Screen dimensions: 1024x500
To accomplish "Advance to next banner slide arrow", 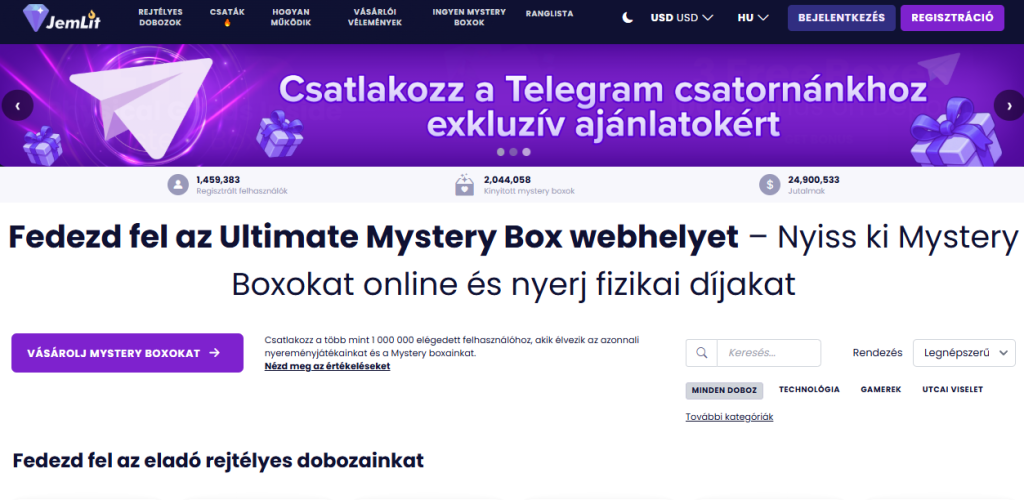I will tap(1007, 104).
